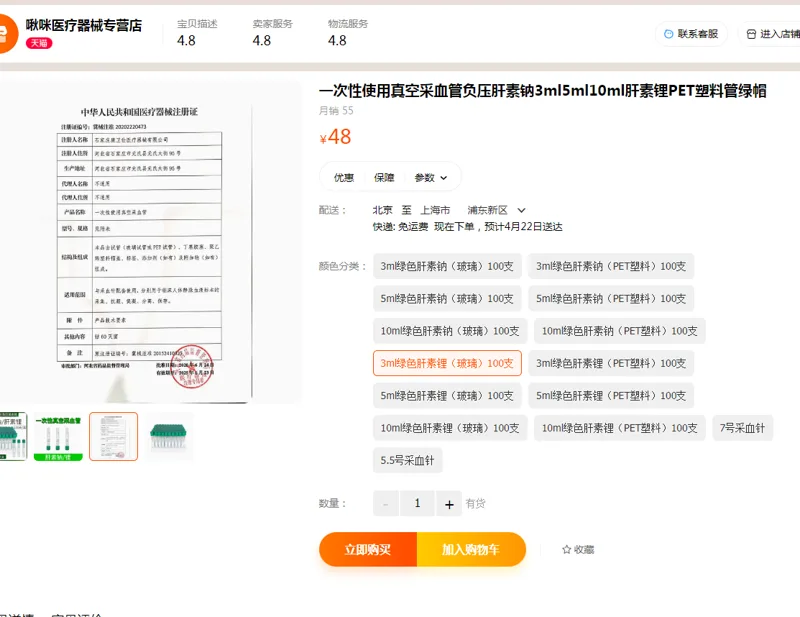Deselect highlighted 3ml绿色肝素锂（玻璃）100支 option

point(447,363)
